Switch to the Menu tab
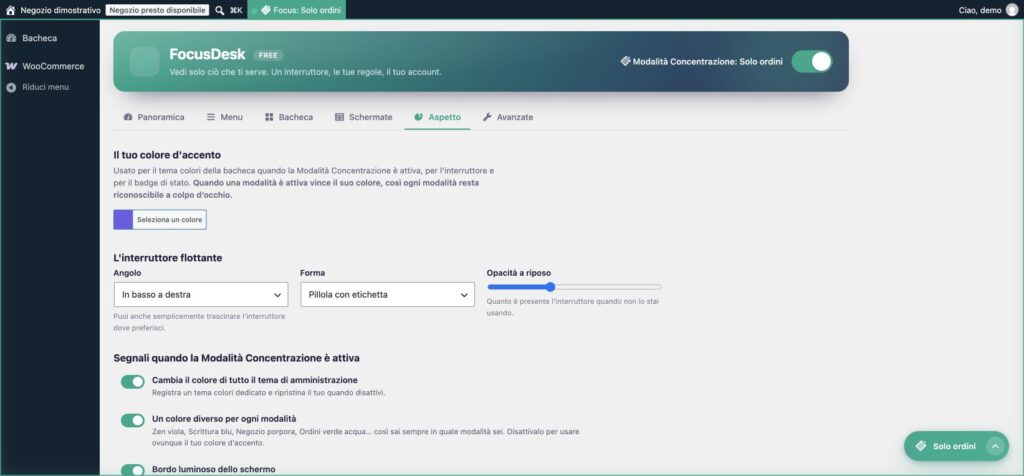1024x476 pixels. [x=225, y=117]
